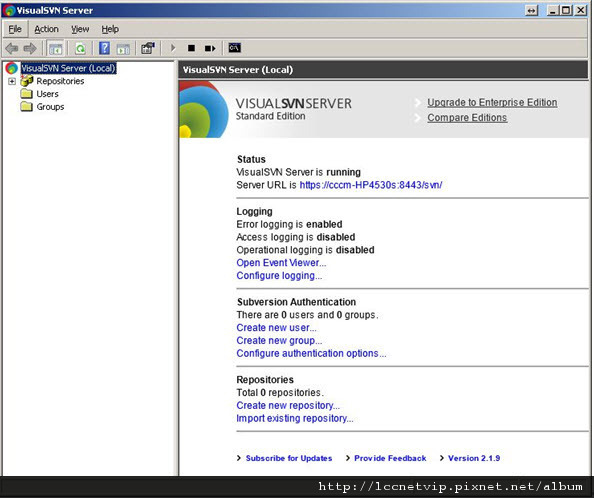Click the Compare Editions link
Image resolution: width=594 pixels, height=498 pixels.
click(467, 118)
